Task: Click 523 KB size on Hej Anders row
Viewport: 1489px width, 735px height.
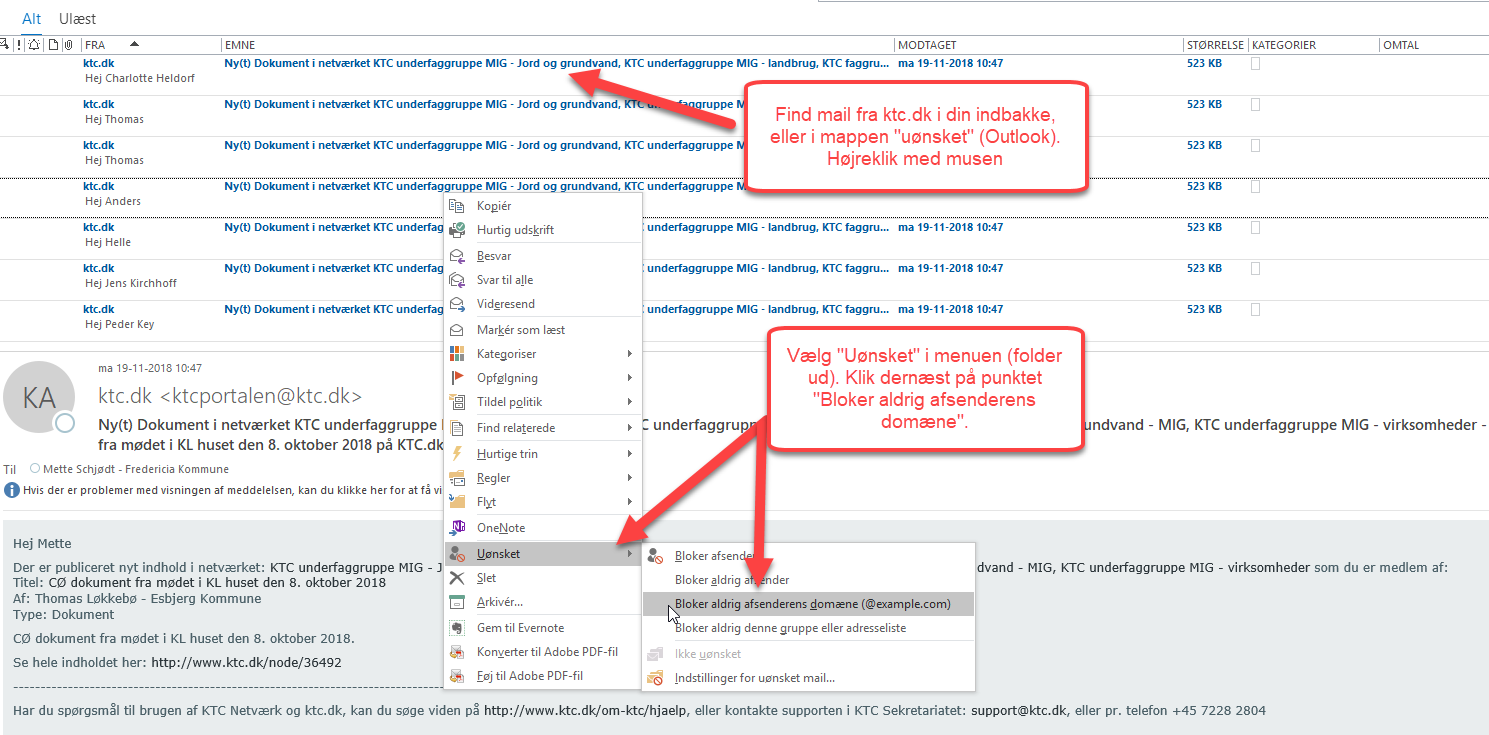Action: click(1204, 186)
